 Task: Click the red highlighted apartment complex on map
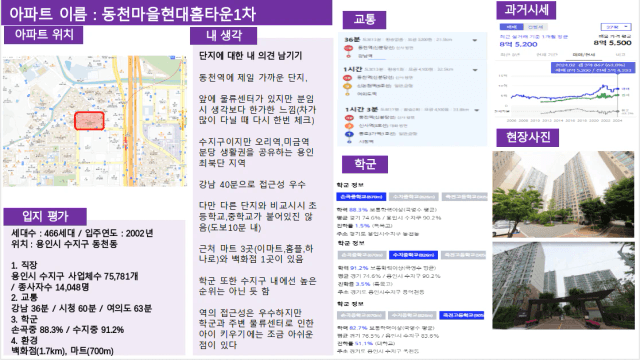point(89,121)
